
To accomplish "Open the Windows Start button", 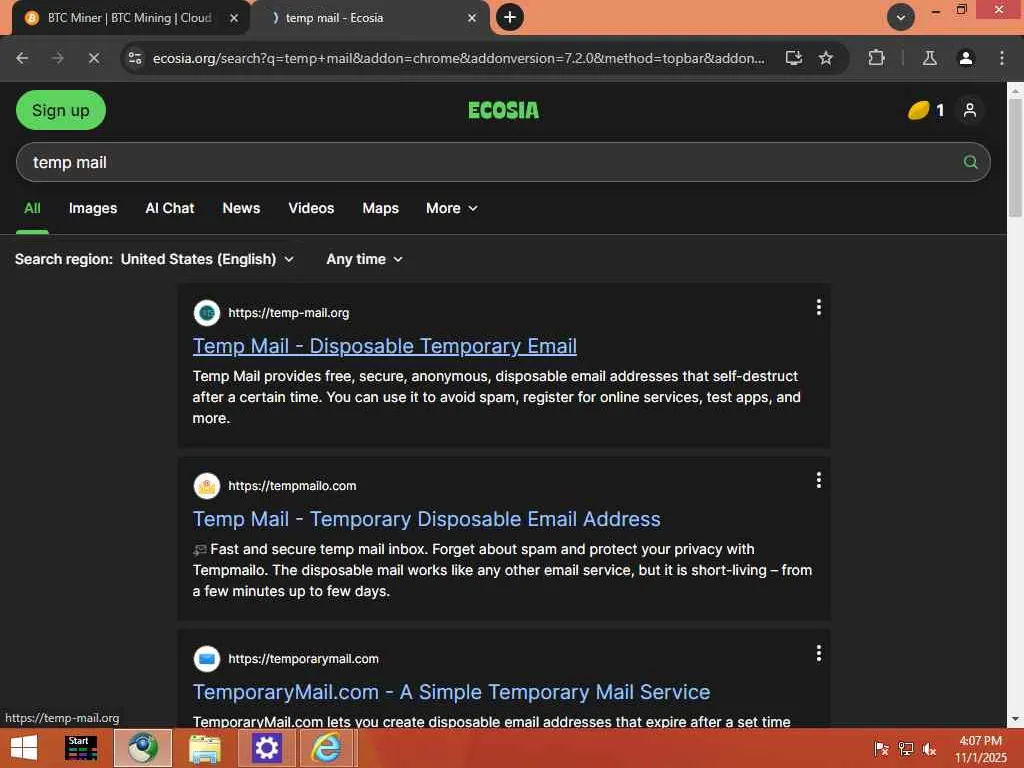I will [x=24, y=748].
